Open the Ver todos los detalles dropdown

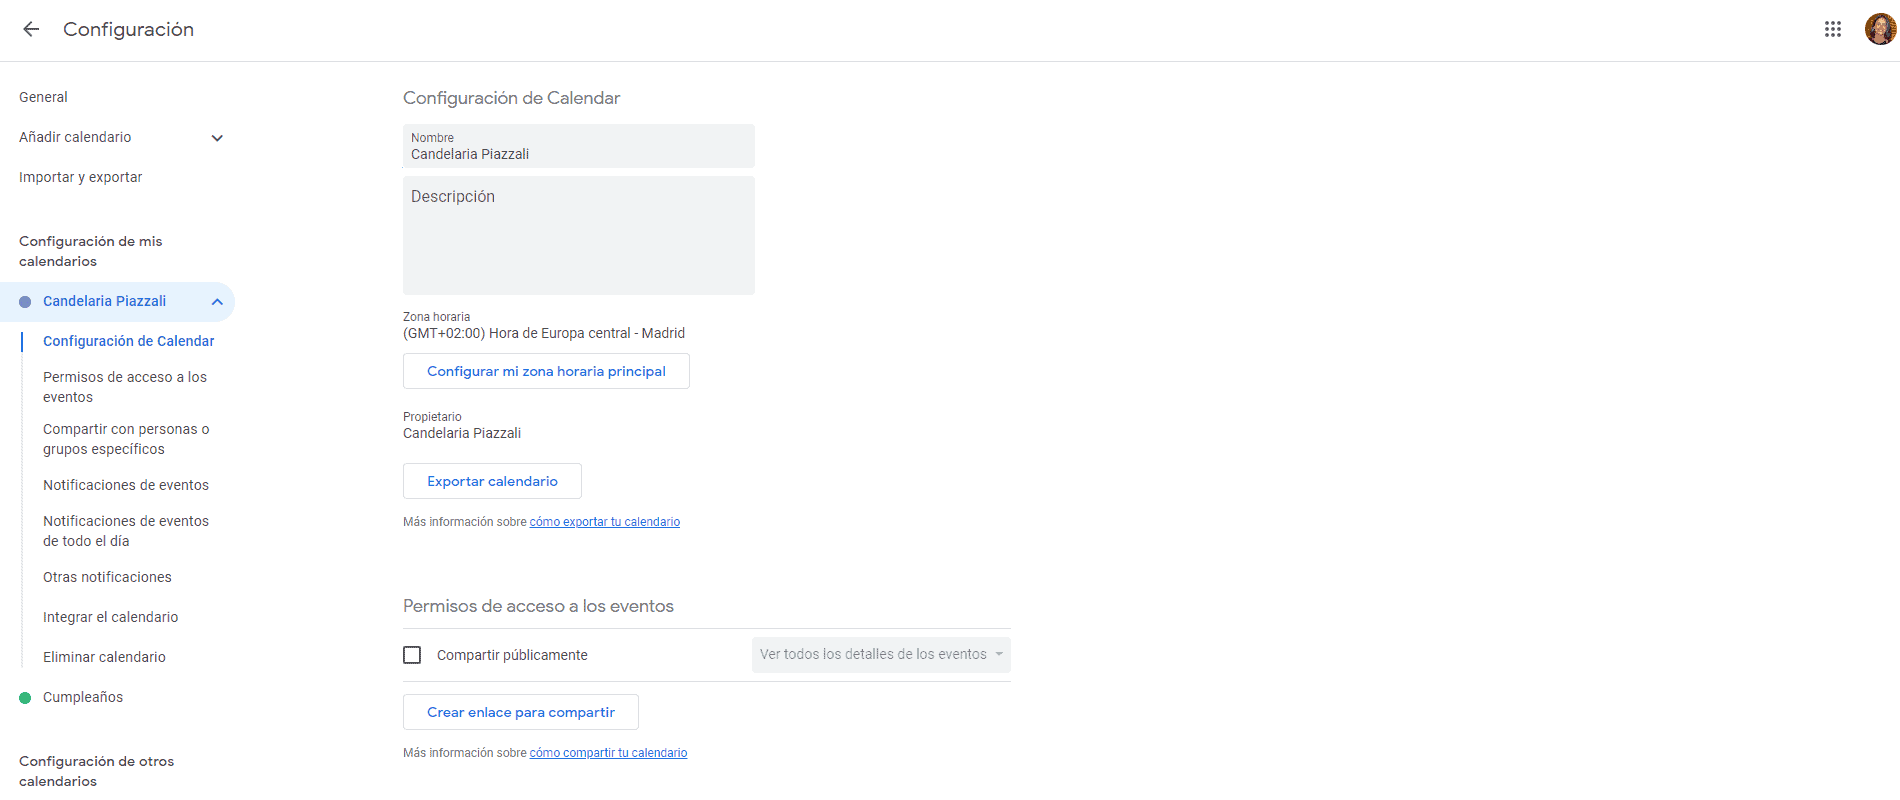(881, 655)
